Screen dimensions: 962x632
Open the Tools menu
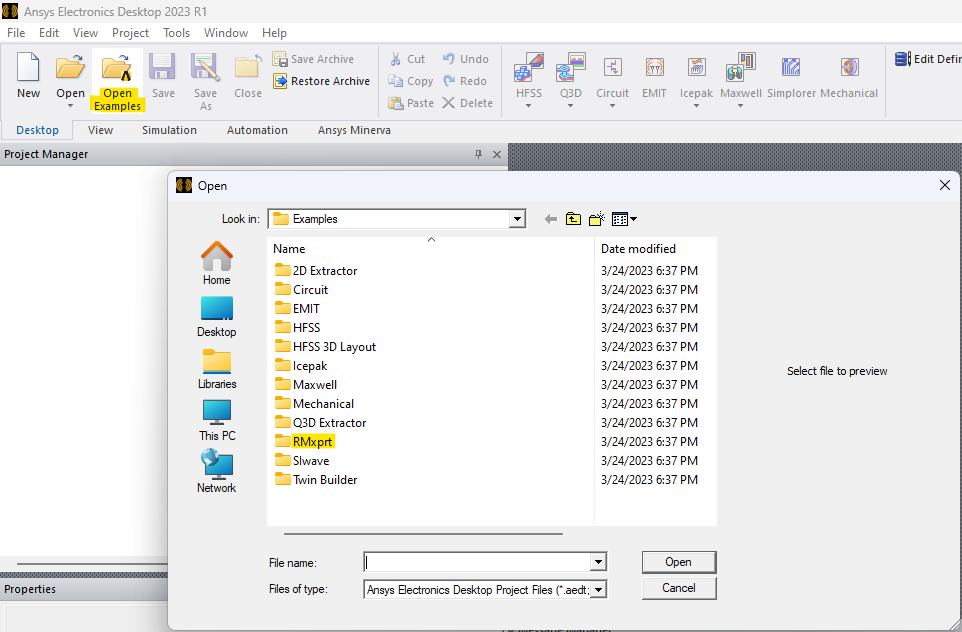[176, 32]
